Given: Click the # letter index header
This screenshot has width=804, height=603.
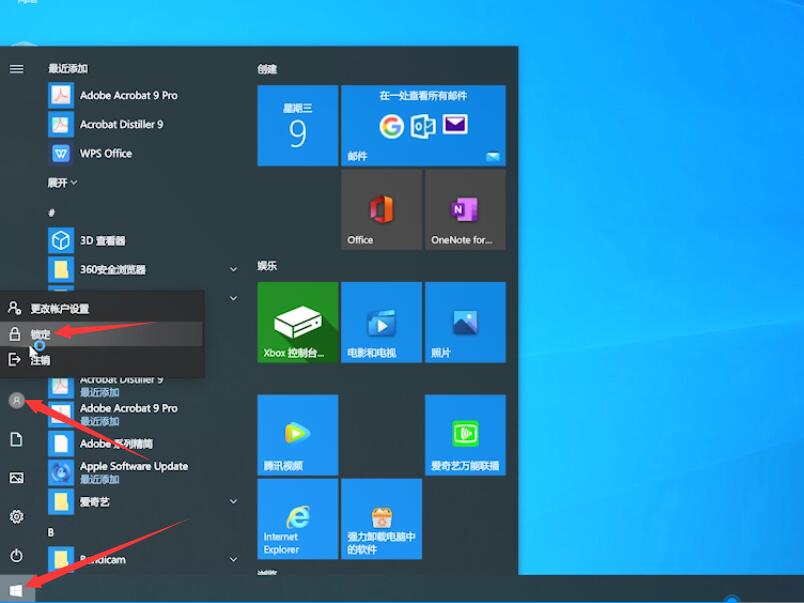Looking at the screenshot, I should click(x=51, y=212).
